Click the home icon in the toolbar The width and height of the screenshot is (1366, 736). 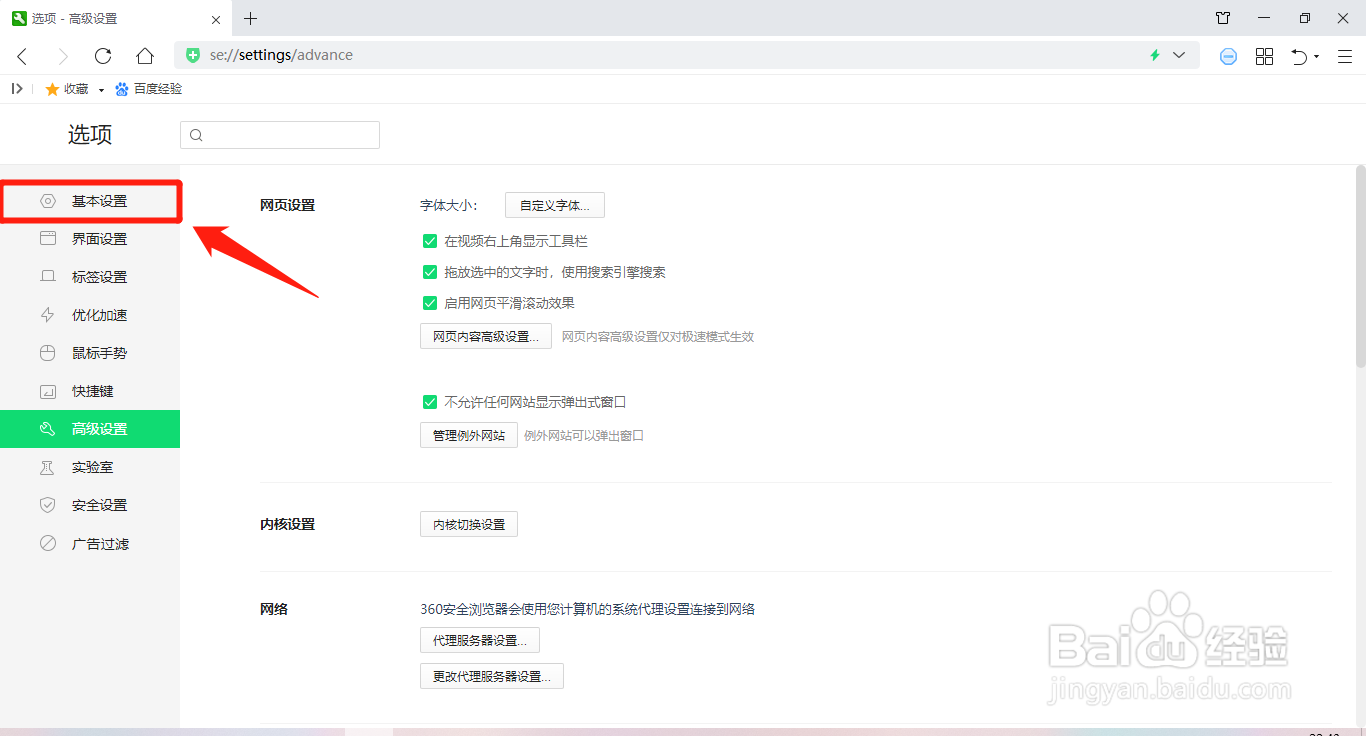pyautogui.click(x=144, y=56)
